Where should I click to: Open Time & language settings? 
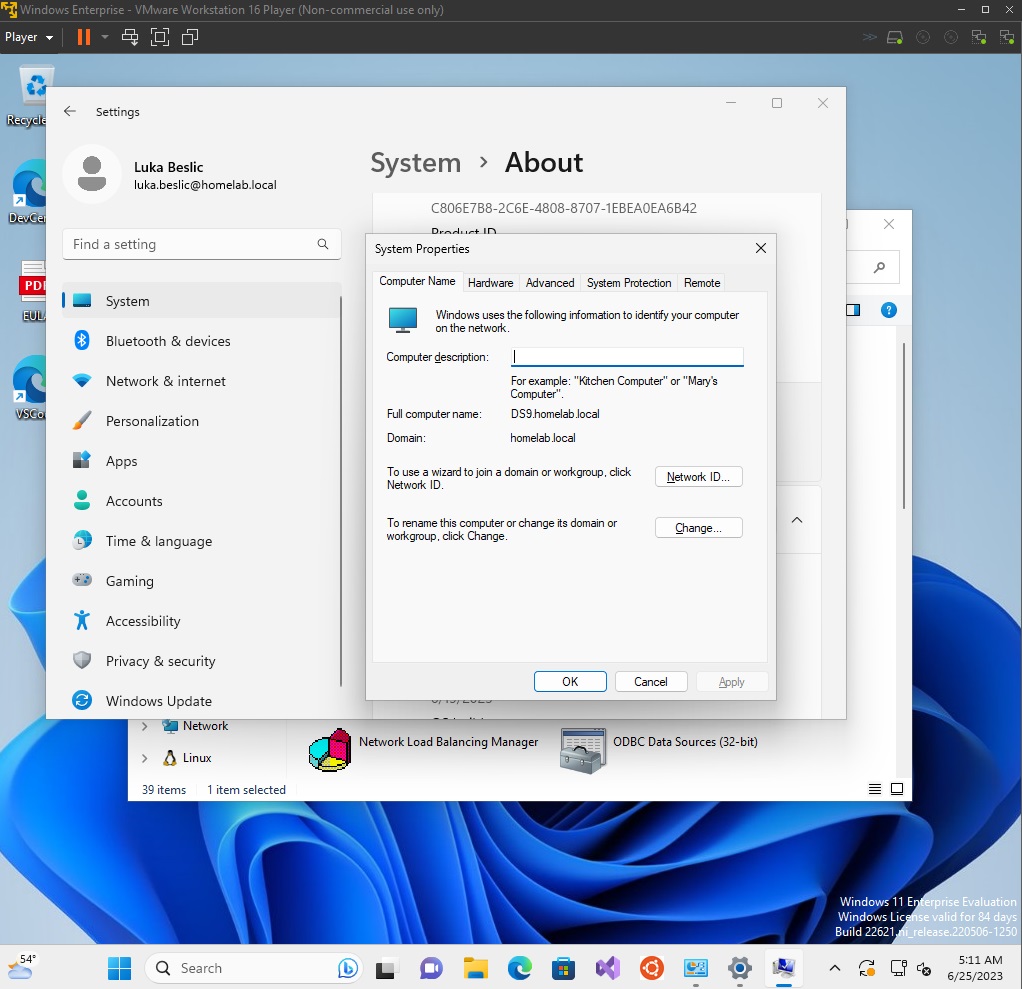pos(201,541)
